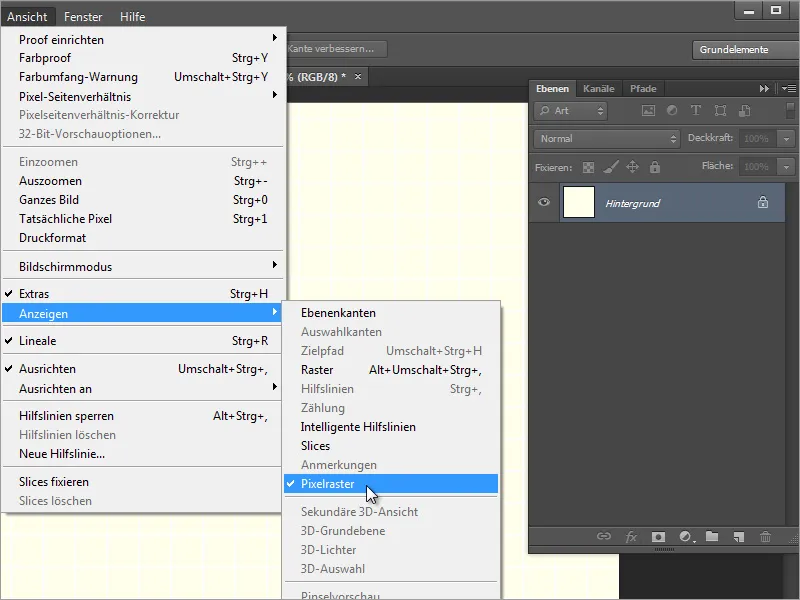Create a new layer icon
Screen dimensions: 800x600
click(x=738, y=537)
